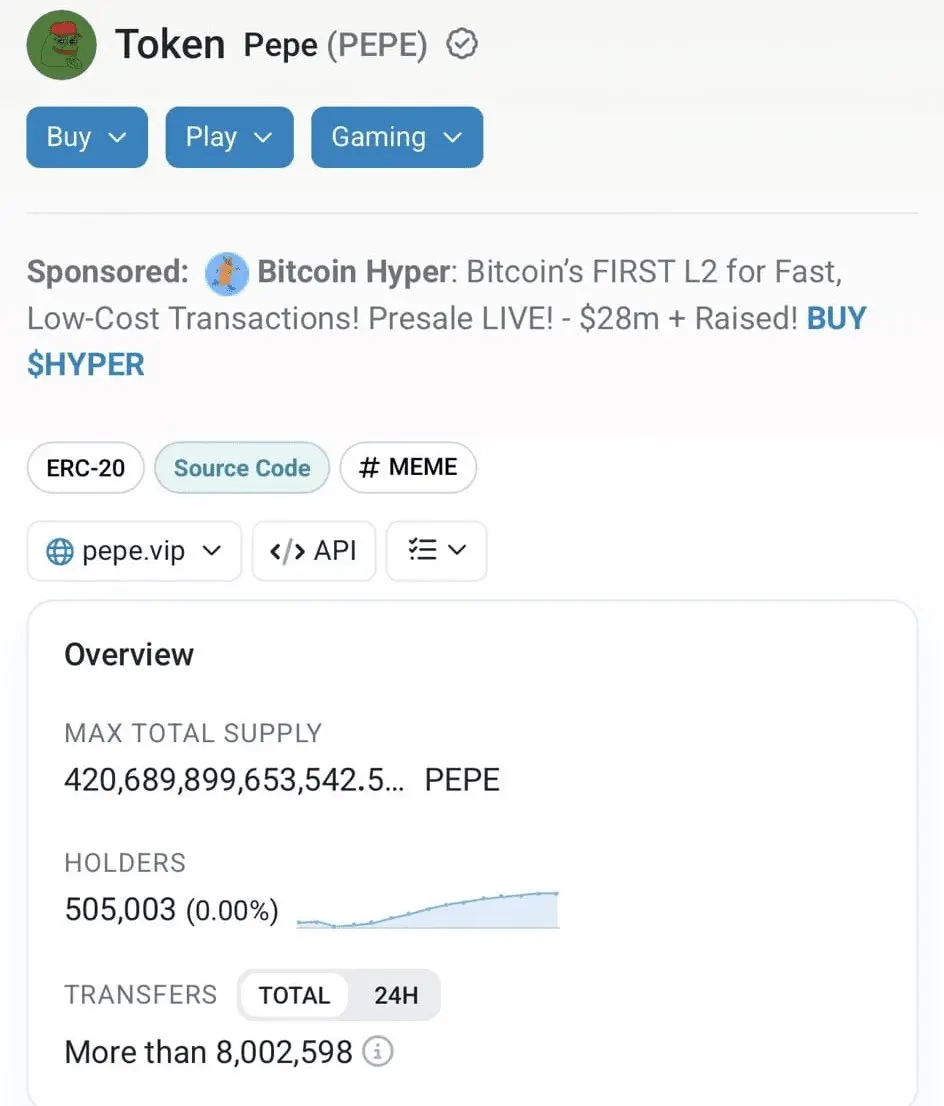Expand the Buy dropdown
This screenshot has height=1106, width=944.
pos(87,137)
